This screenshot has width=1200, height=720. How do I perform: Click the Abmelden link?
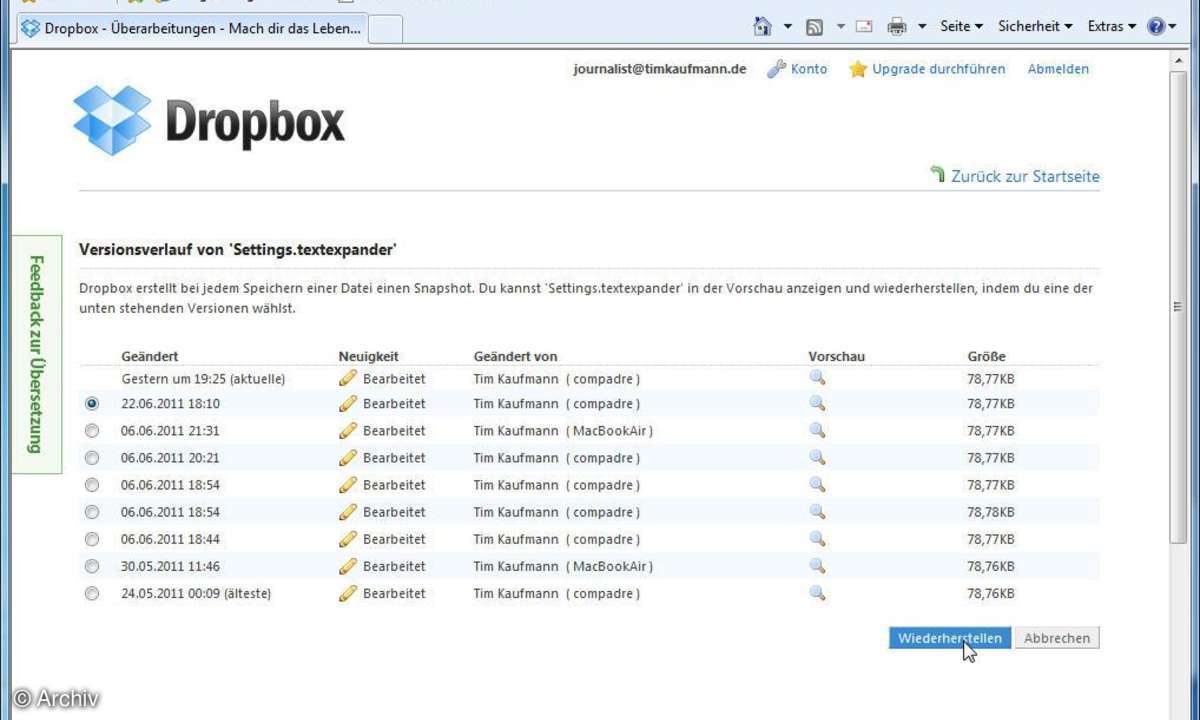pos(1058,69)
